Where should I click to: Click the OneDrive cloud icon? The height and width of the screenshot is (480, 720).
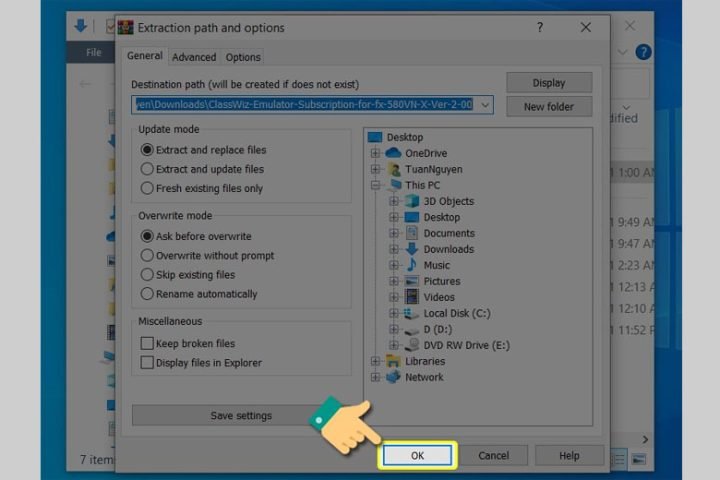(393, 153)
